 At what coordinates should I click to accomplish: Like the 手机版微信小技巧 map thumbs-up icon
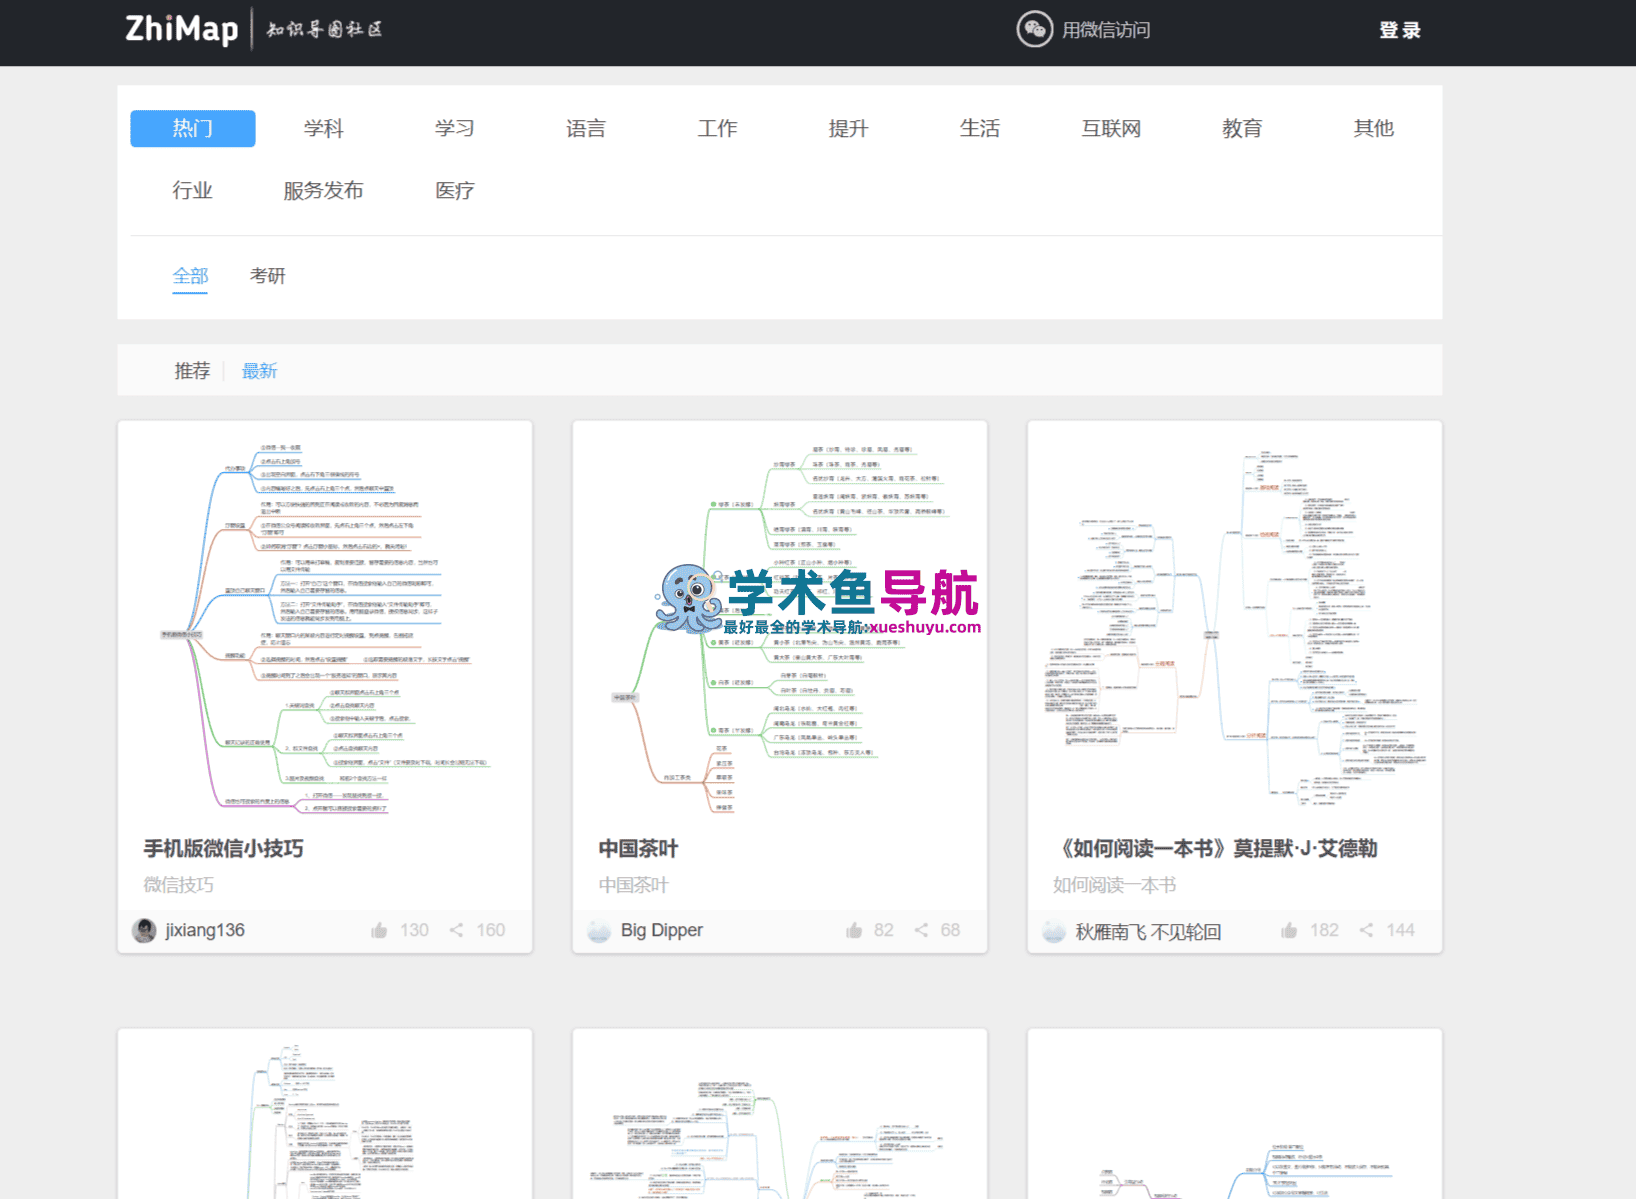pos(379,930)
